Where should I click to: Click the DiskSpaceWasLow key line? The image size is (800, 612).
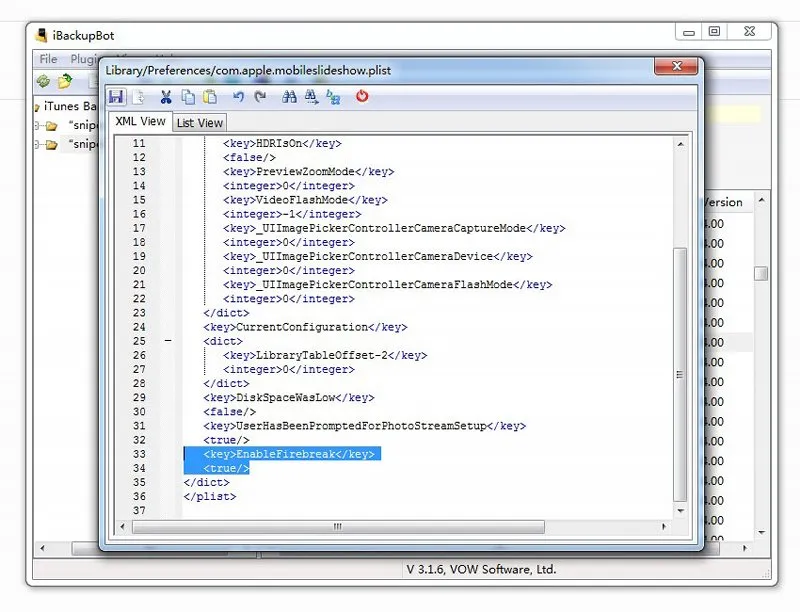(x=289, y=397)
